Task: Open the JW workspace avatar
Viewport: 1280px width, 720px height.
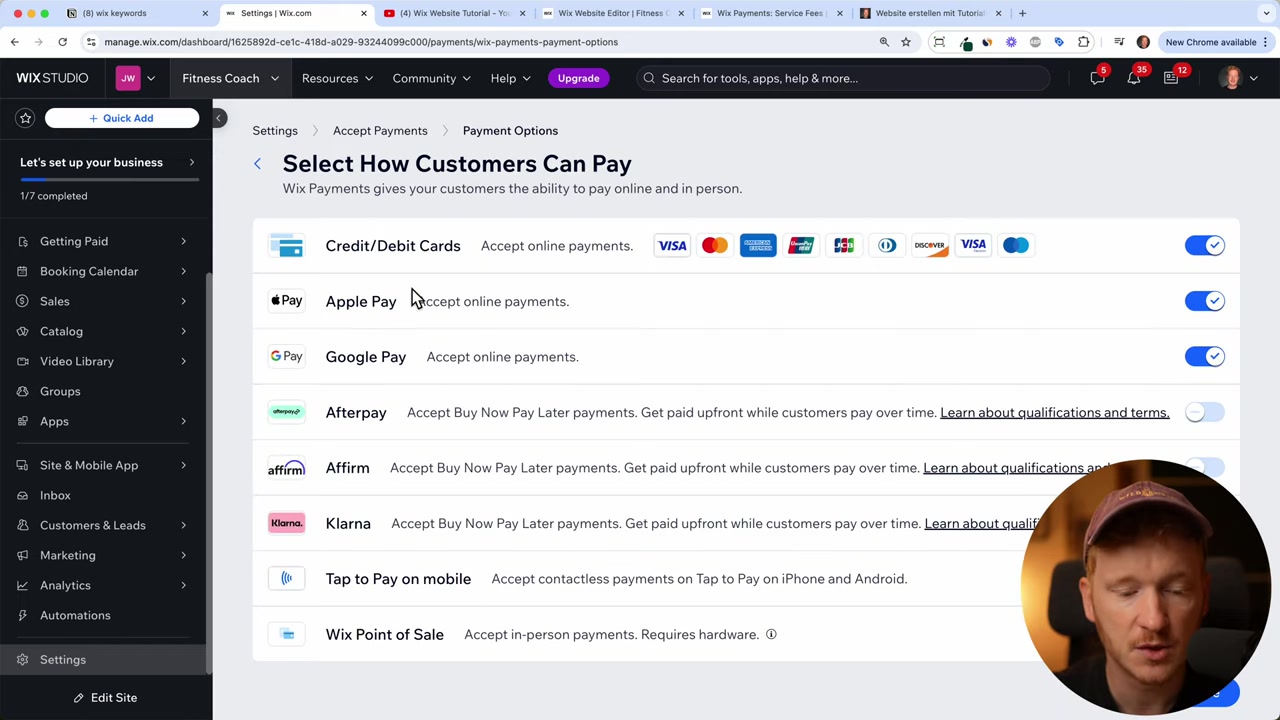Action: pyautogui.click(x=128, y=78)
